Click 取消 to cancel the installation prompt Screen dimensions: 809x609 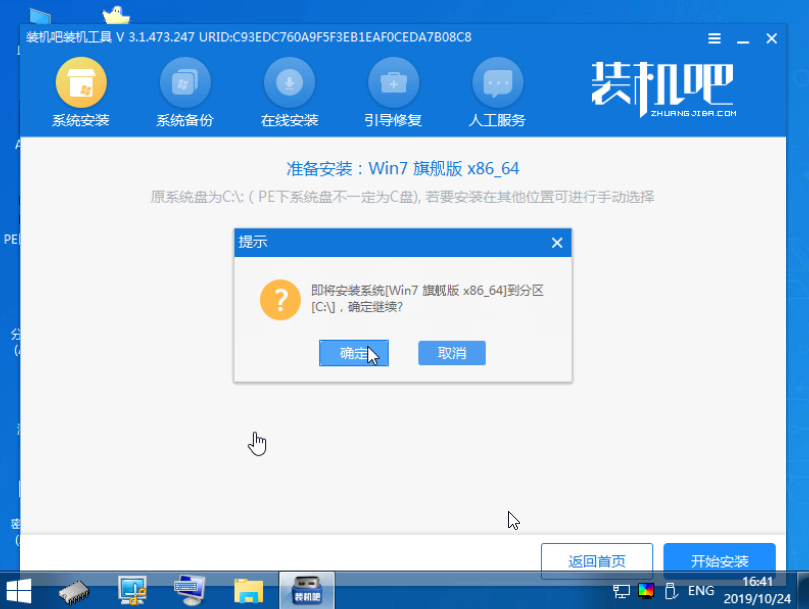pyautogui.click(x=452, y=353)
